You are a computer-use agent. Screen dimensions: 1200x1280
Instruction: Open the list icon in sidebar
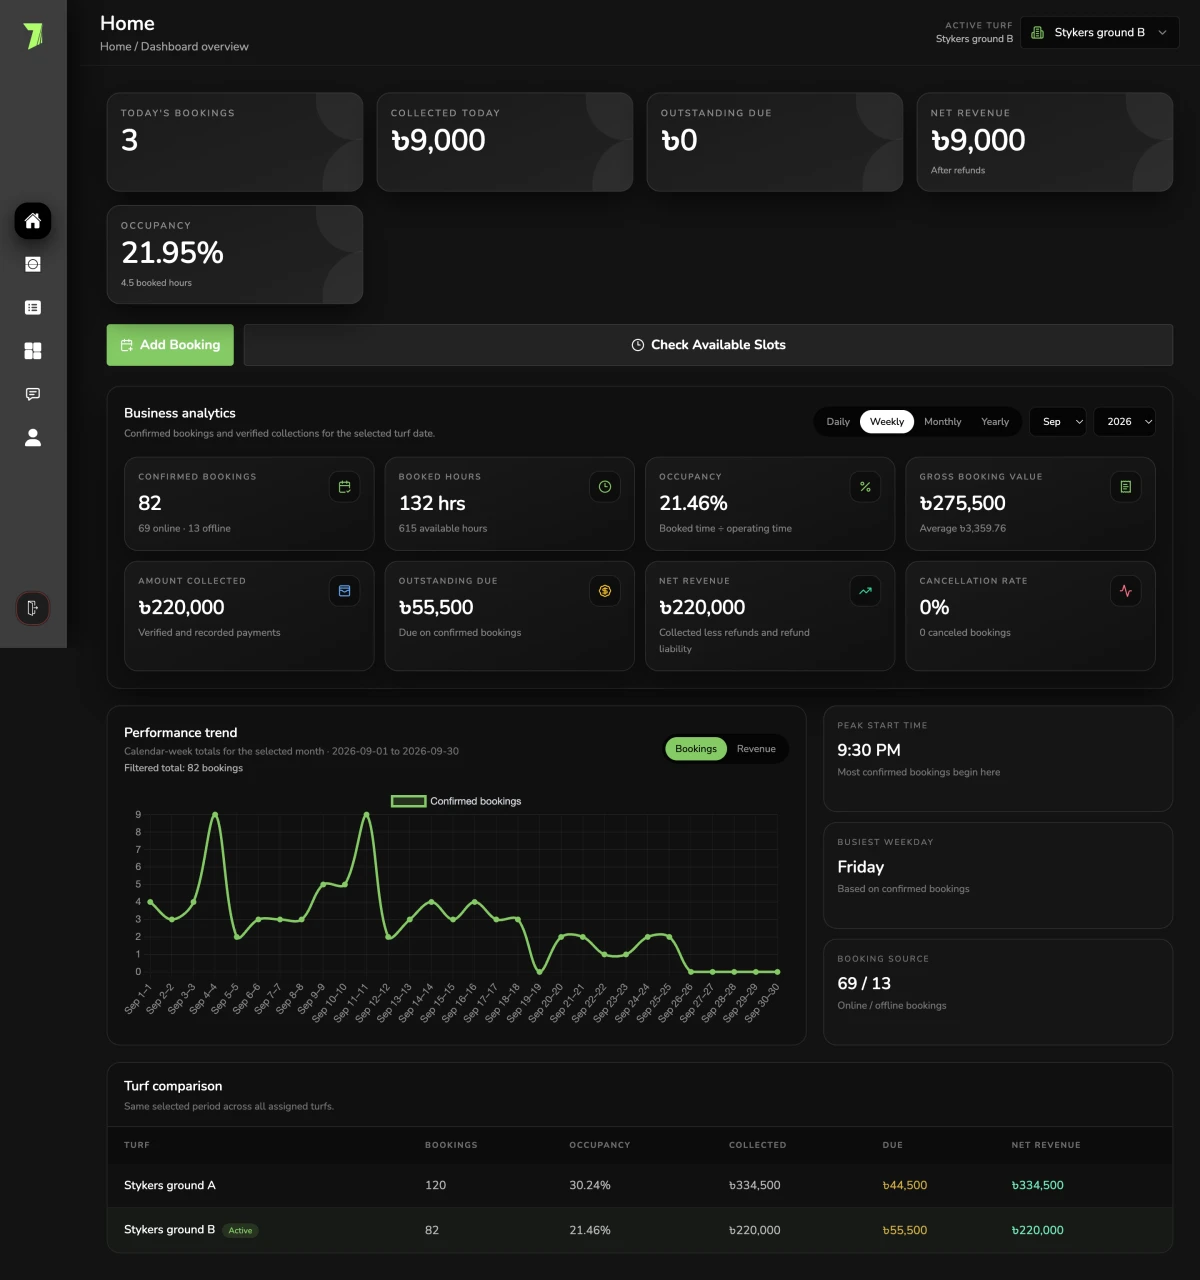point(33,308)
